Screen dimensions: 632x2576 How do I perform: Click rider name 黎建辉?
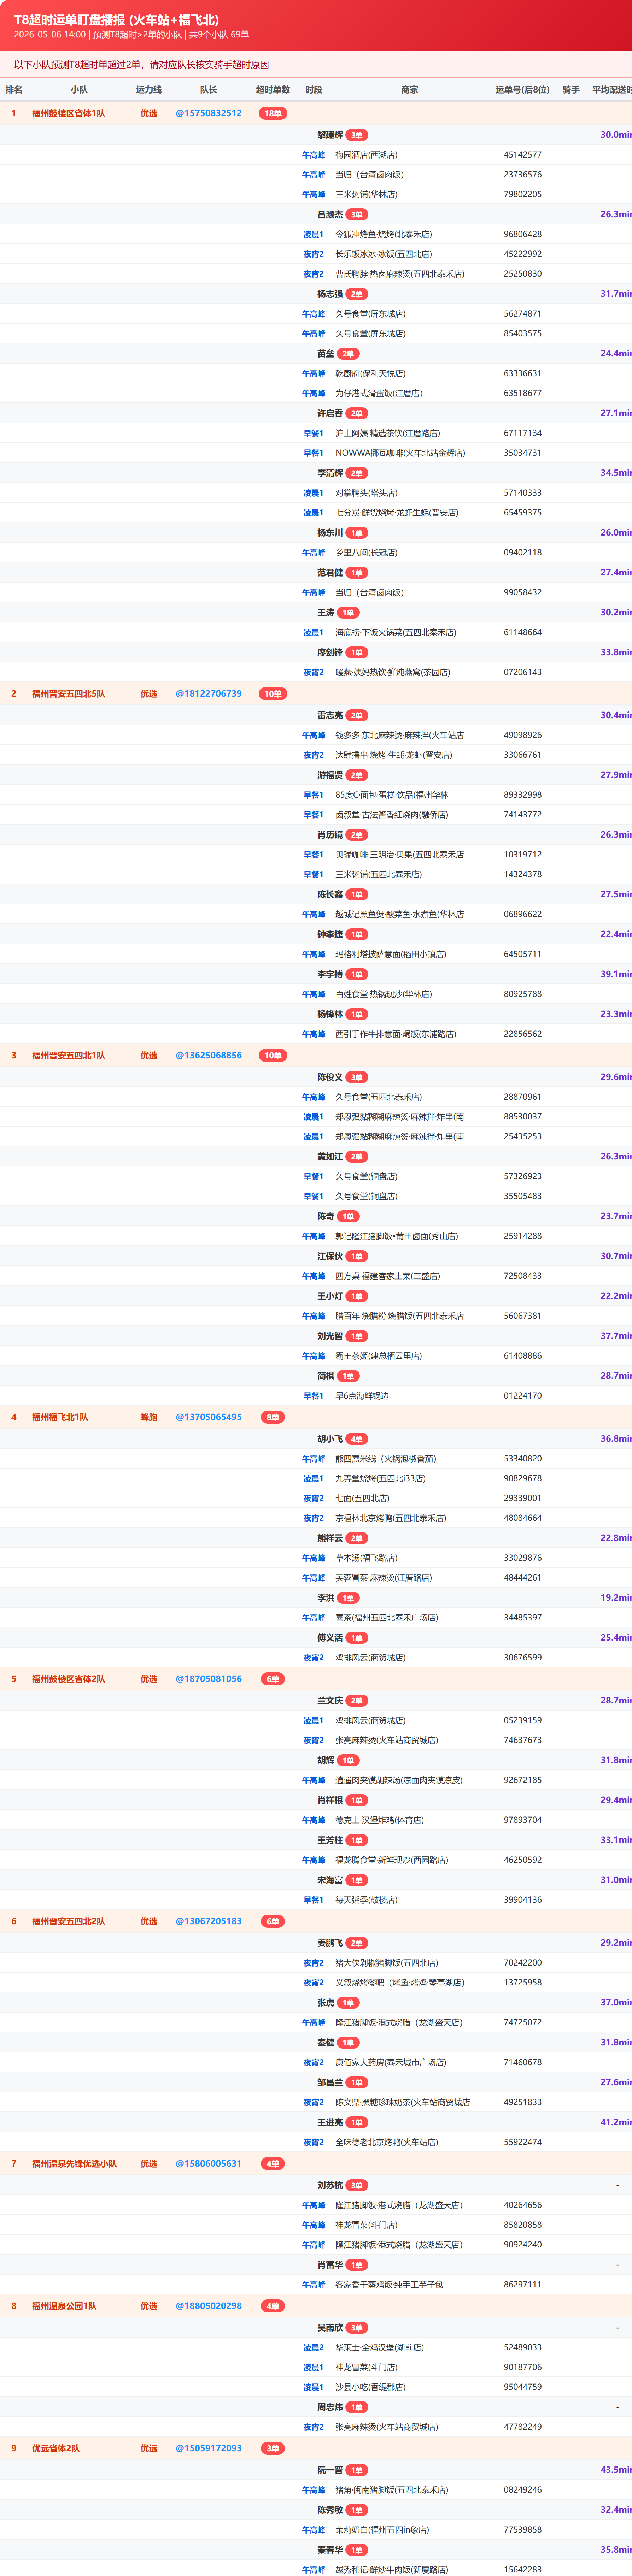point(330,135)
